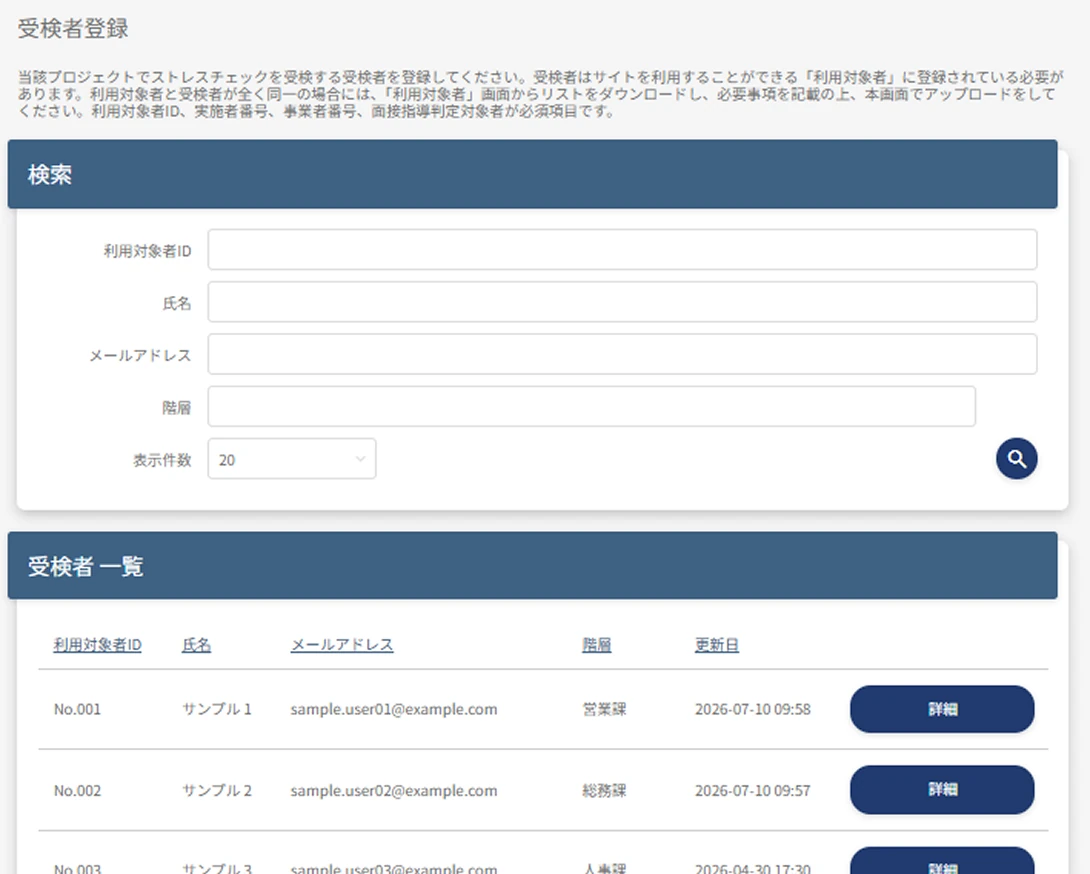
Task: Select the 2026-07-10 09:58 date cell
Action: pos(753,709)
